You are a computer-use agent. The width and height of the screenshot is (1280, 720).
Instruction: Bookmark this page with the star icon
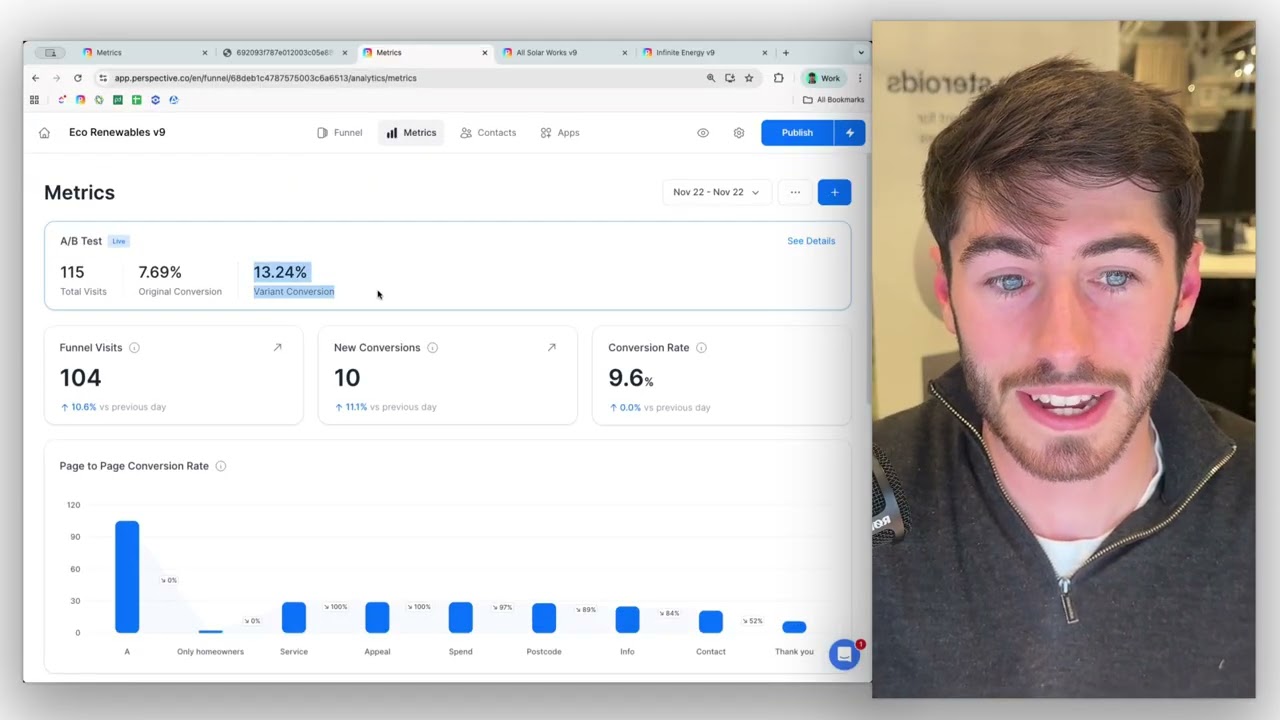[x=749, y=78]
